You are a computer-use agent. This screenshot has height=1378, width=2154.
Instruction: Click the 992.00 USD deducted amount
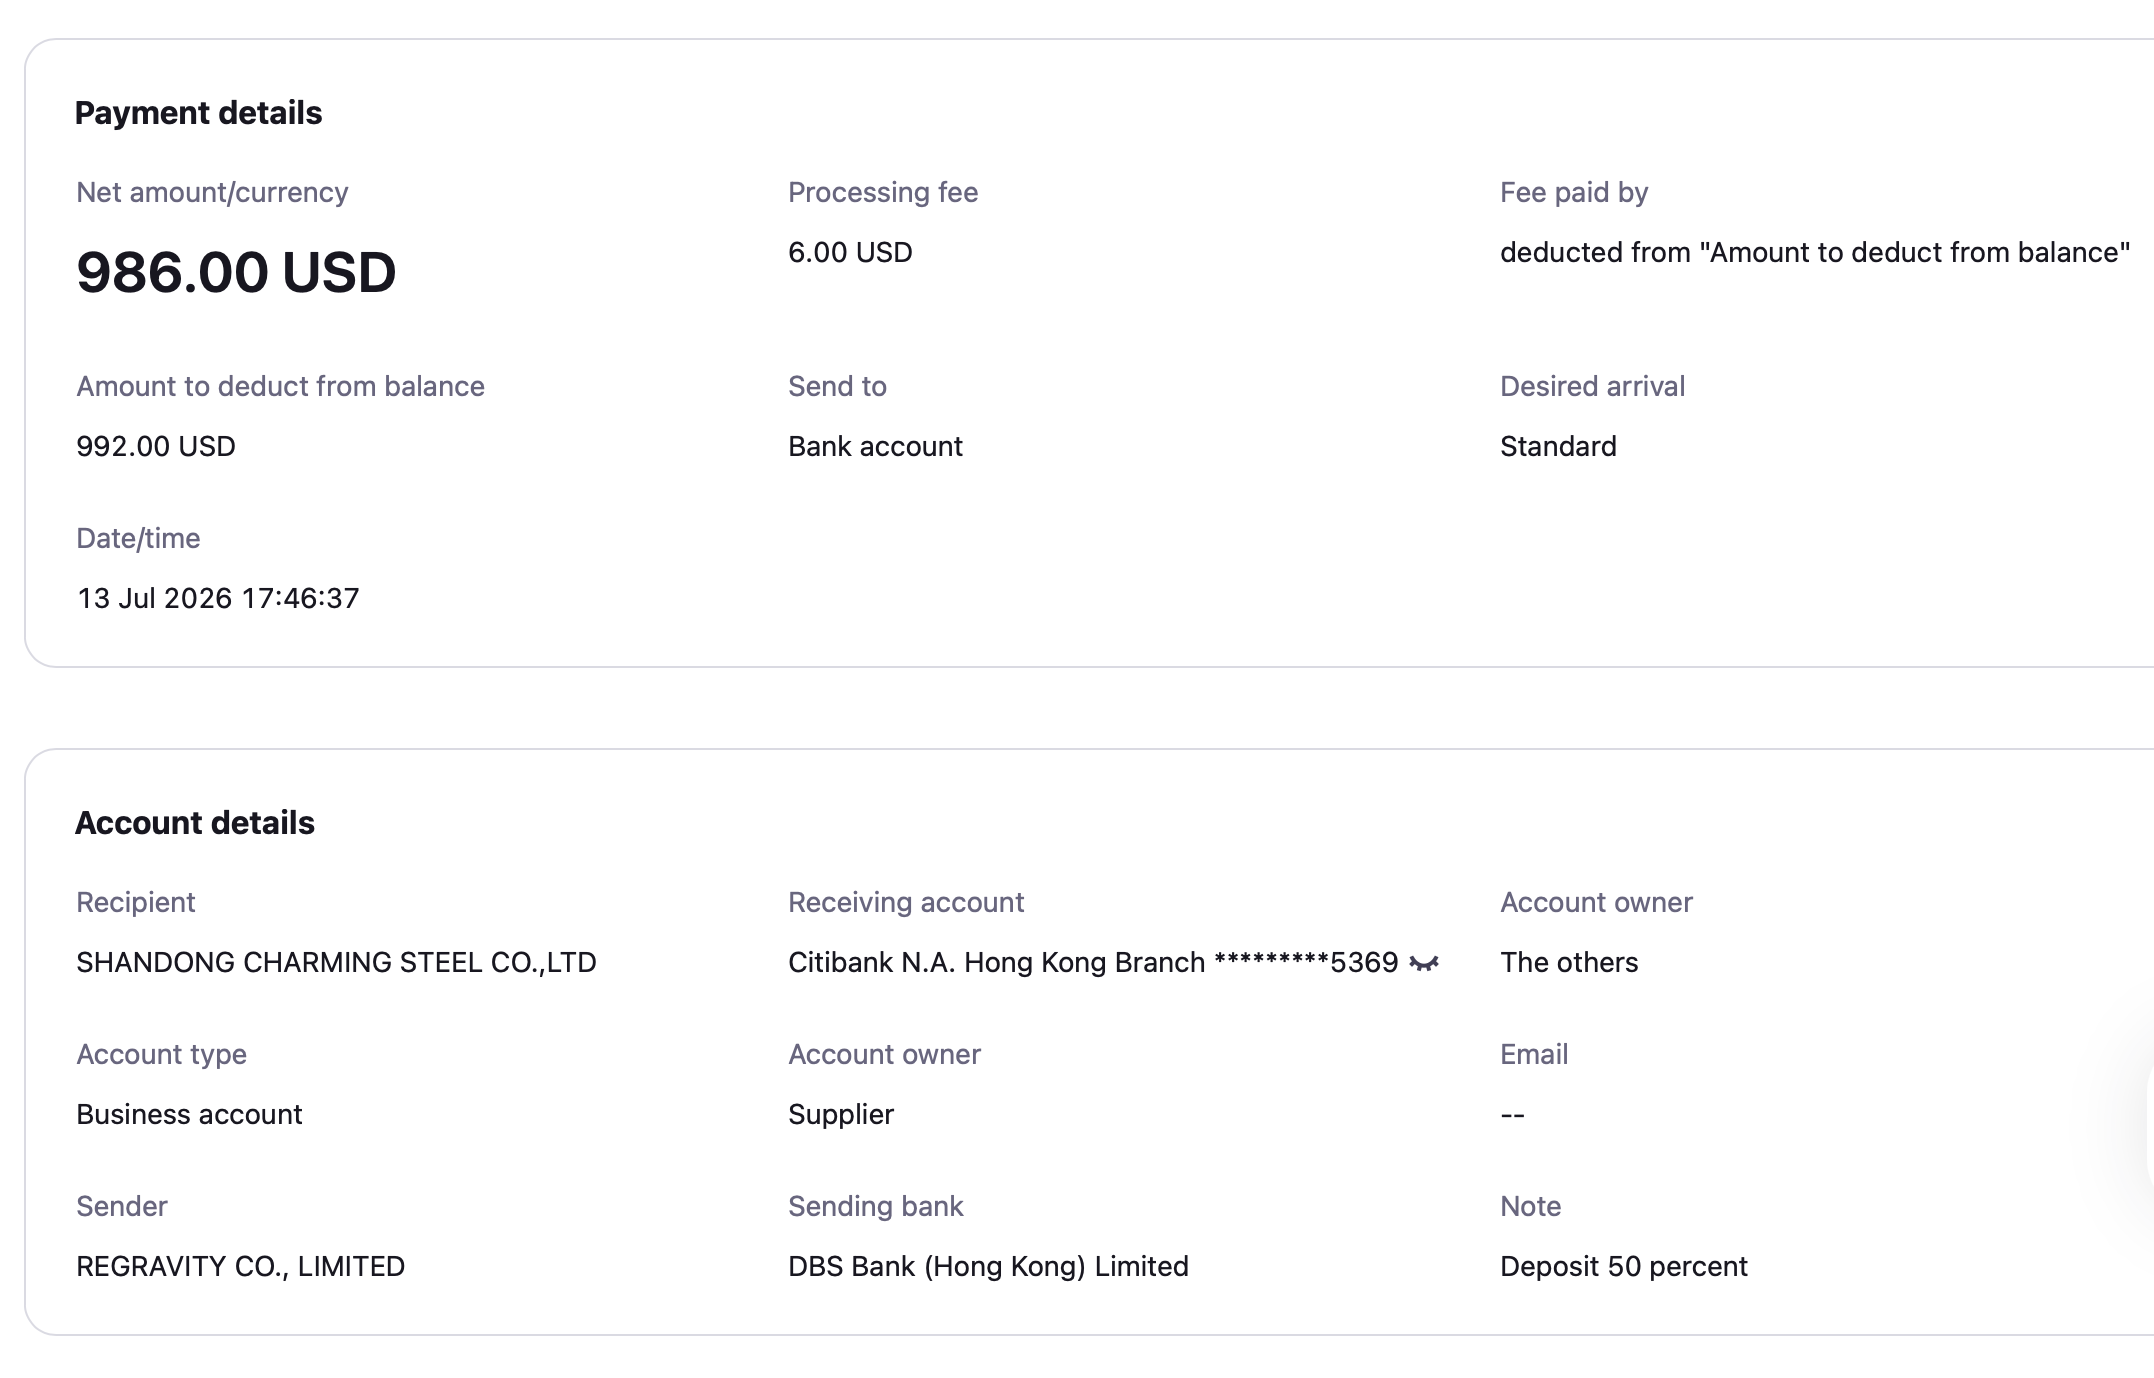(156, 446)
